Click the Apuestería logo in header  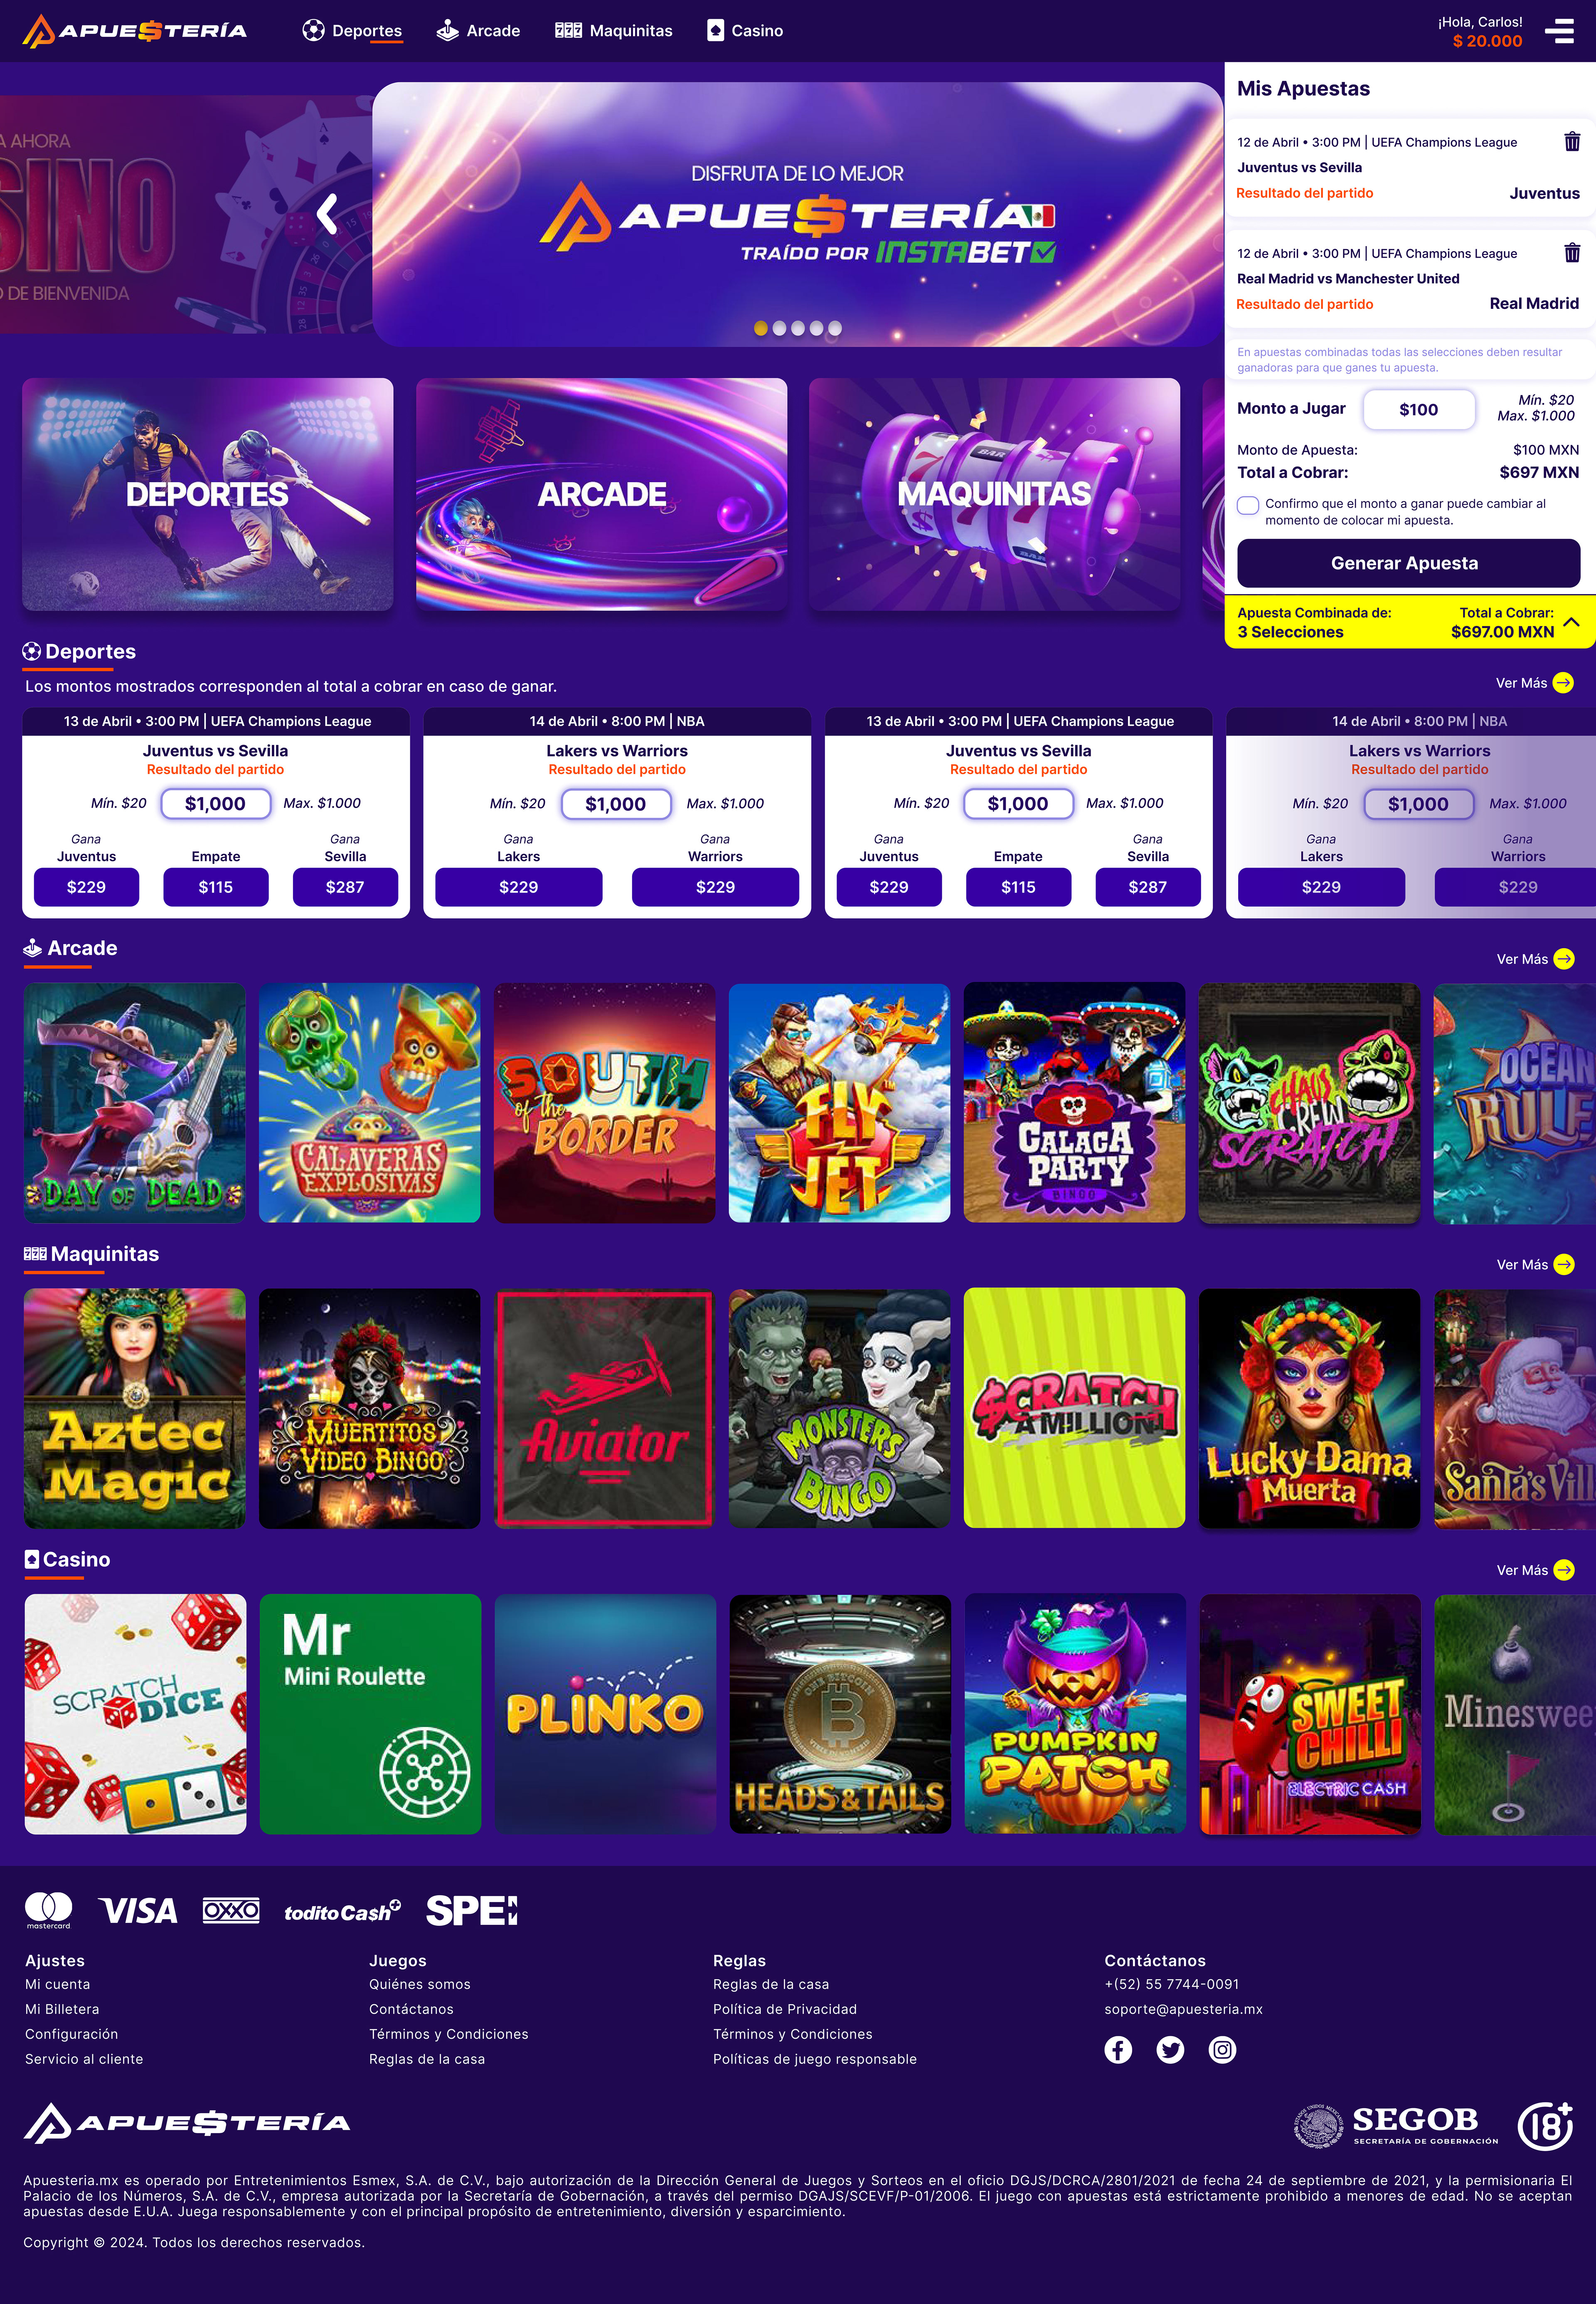pos(135,31)
